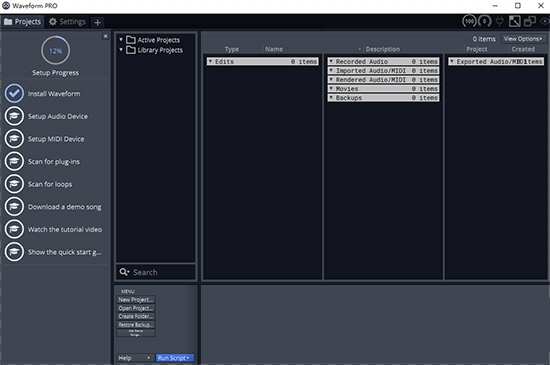Click the Watch the tutorial video icon
Screen dimensions: 550x365
pyautogui.click(x=14, y=229)
